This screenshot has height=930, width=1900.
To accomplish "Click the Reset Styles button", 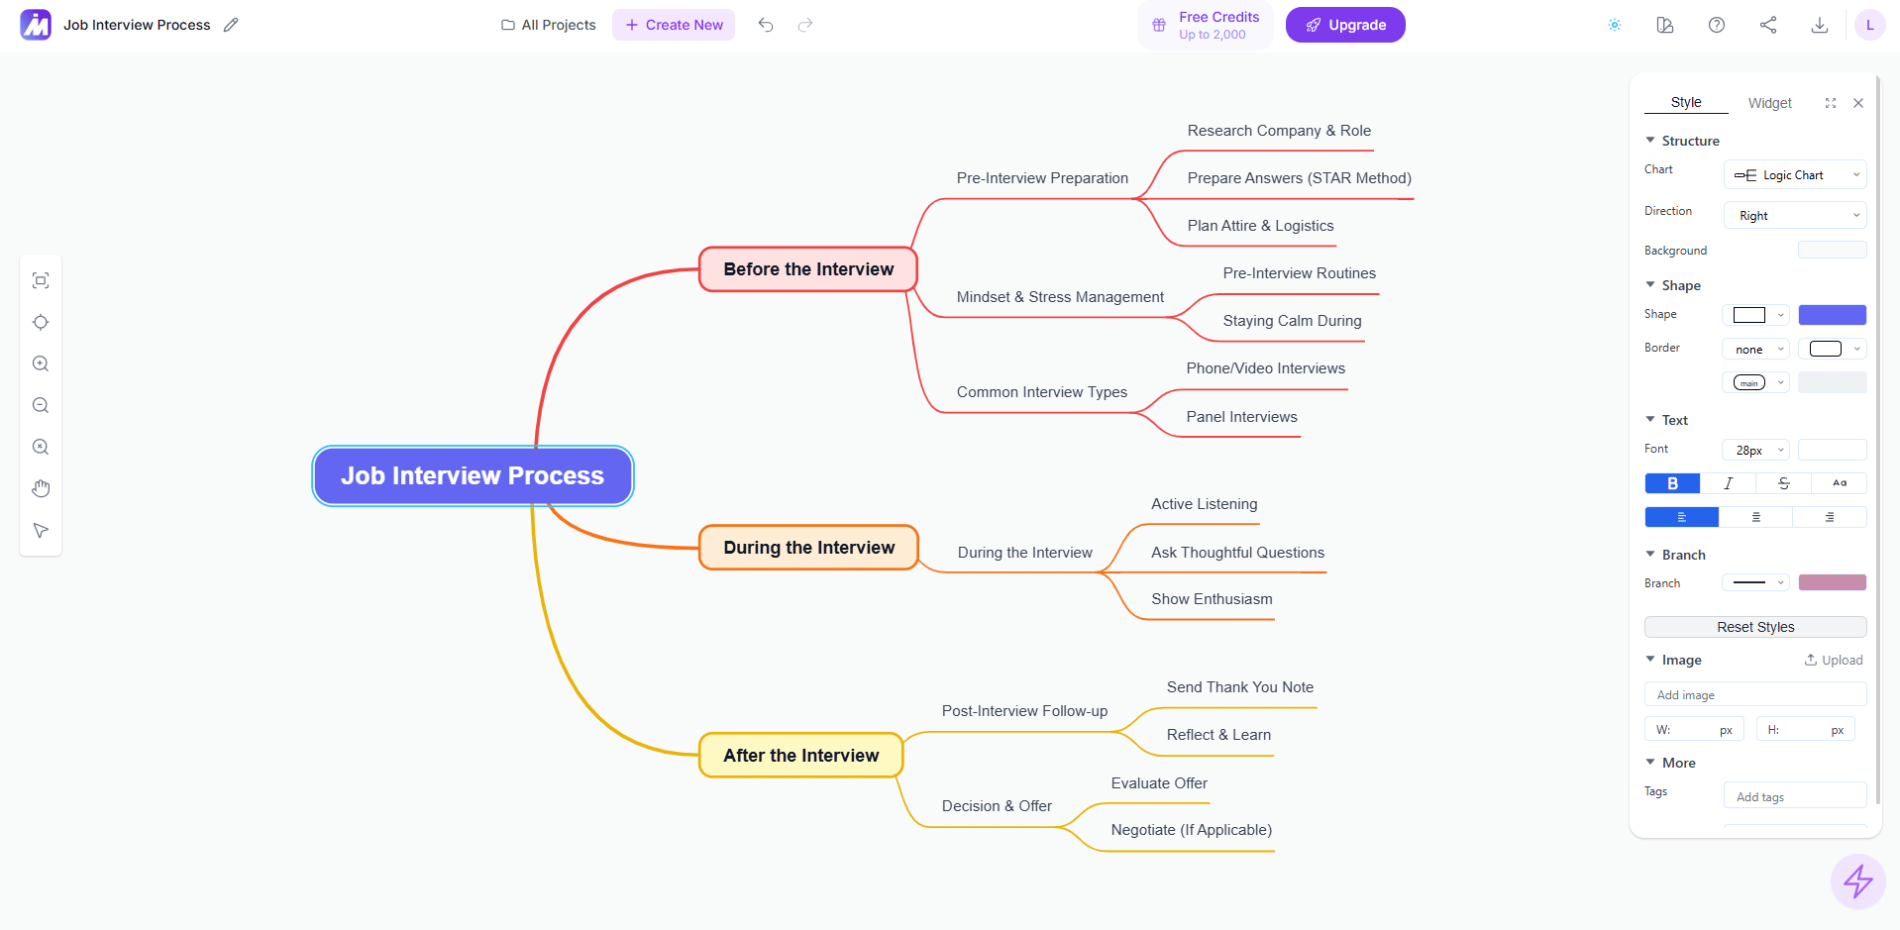I will click(1755, 626).
